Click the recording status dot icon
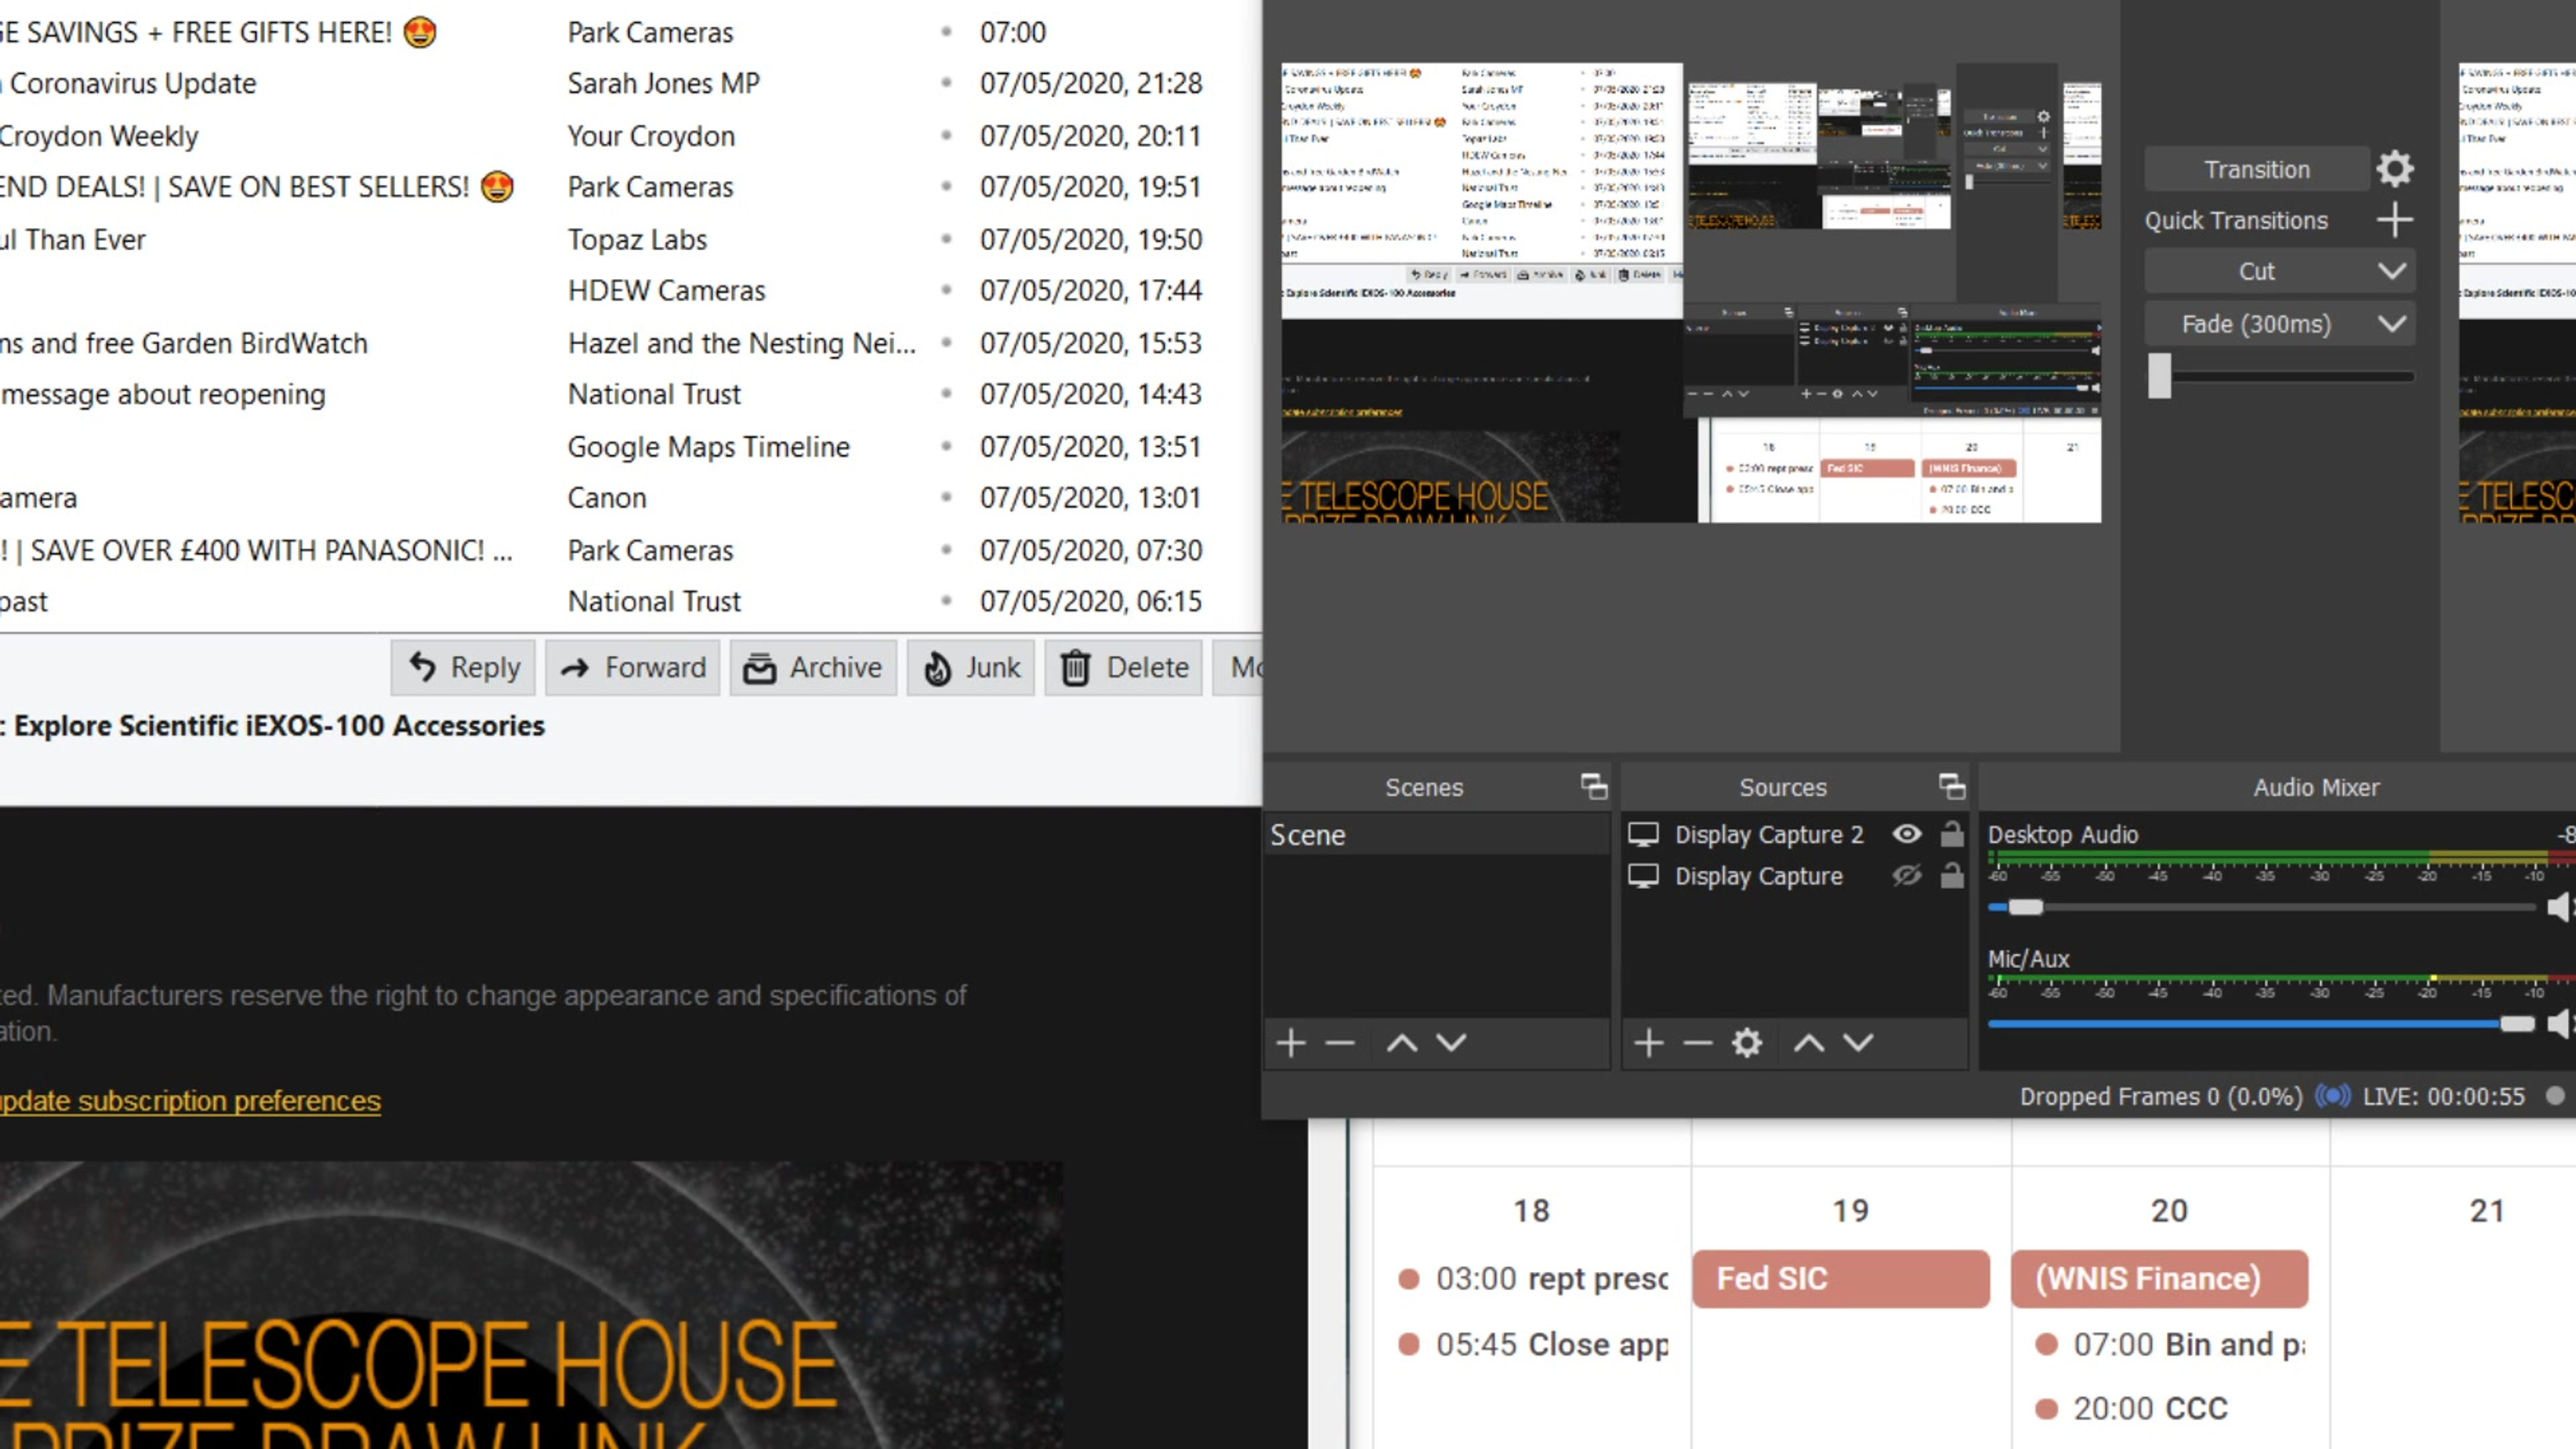The height and width of the screenshot is (1449, 2576). click(2555, 1096)
